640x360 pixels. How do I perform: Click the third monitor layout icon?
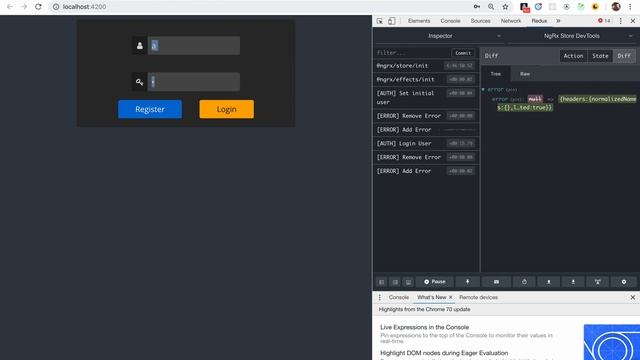[408, 282]
